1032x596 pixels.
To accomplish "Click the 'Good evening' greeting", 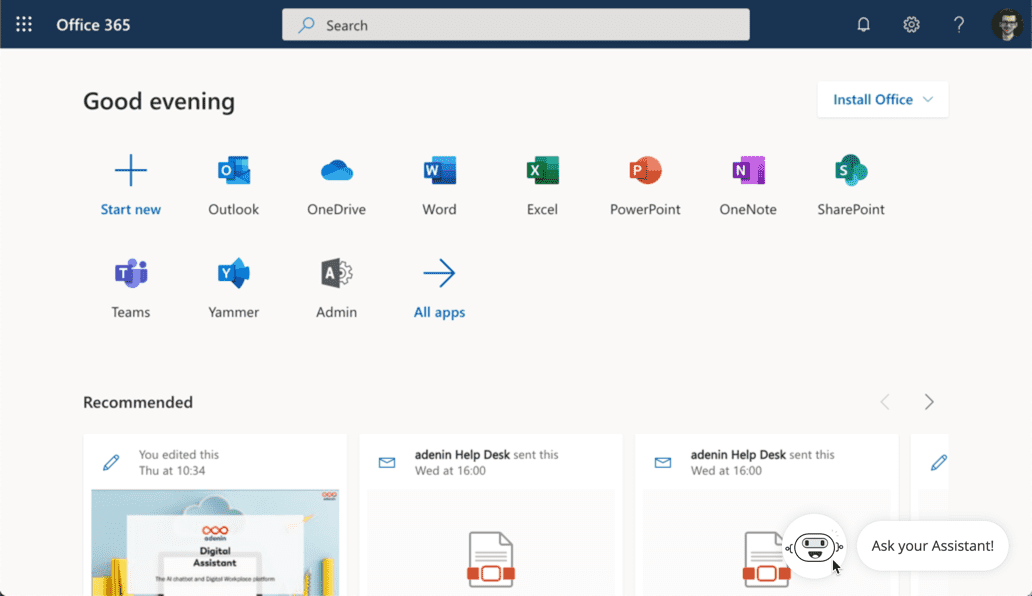I will [x=159, y=101].
